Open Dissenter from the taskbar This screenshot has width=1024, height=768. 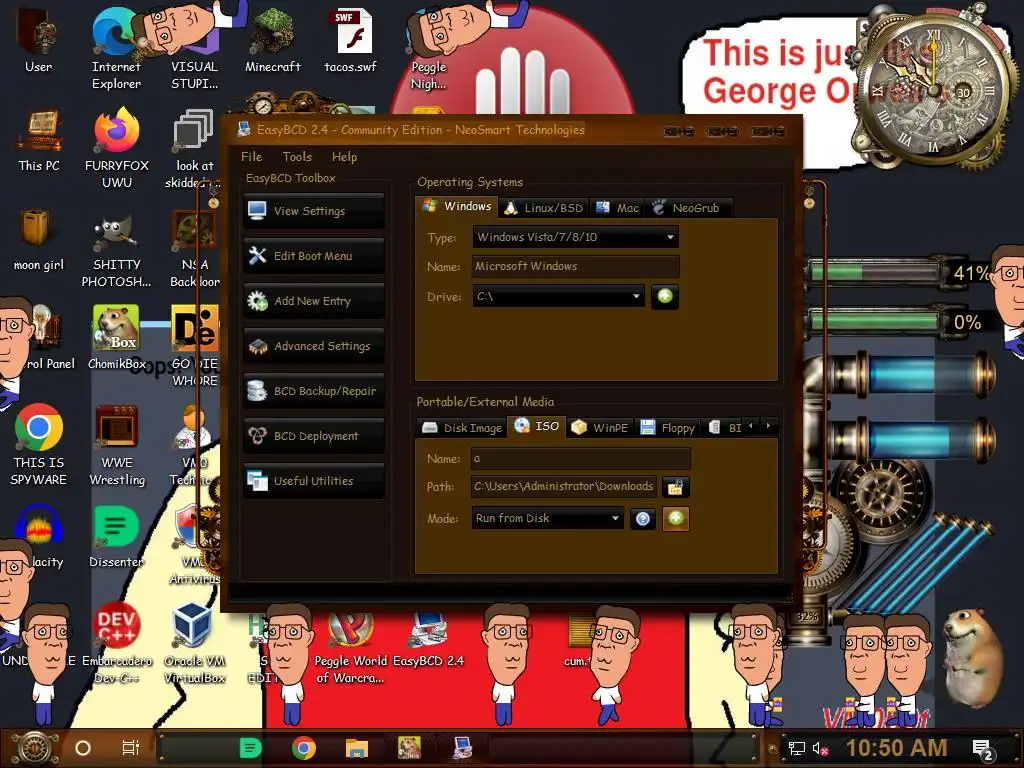pyautogui.click(x=251, y=748)
